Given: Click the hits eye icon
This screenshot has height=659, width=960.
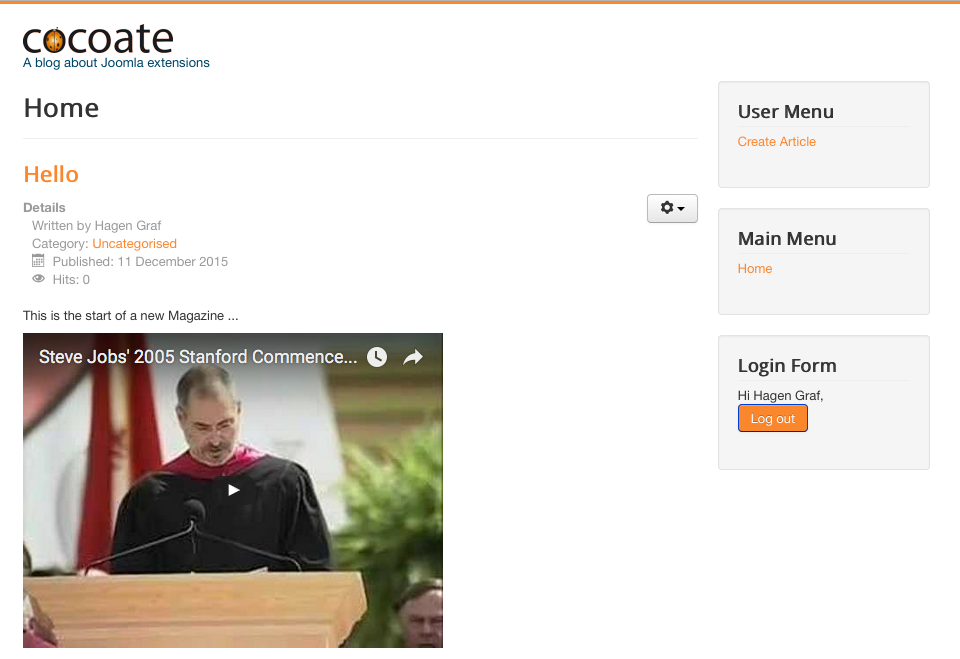Looking at the screenshot, I should pos(39,279).
